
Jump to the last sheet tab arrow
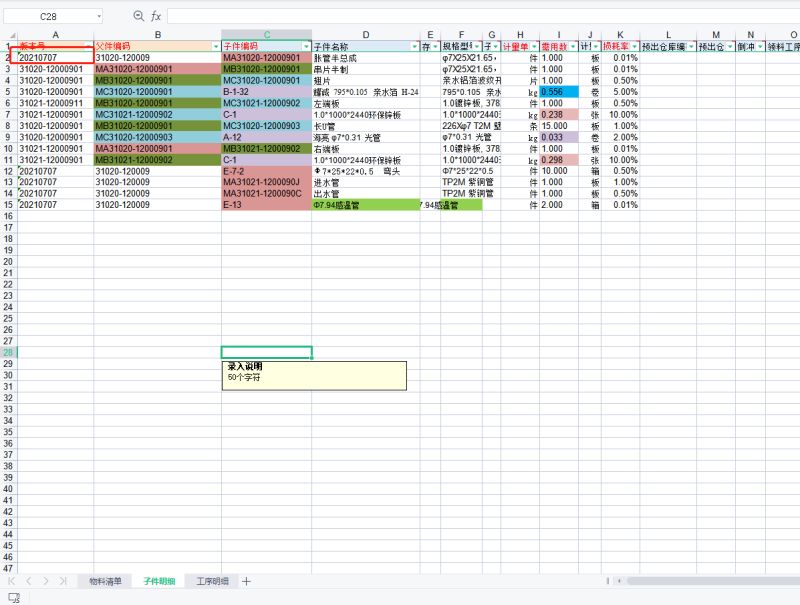[x=63, y=581]
